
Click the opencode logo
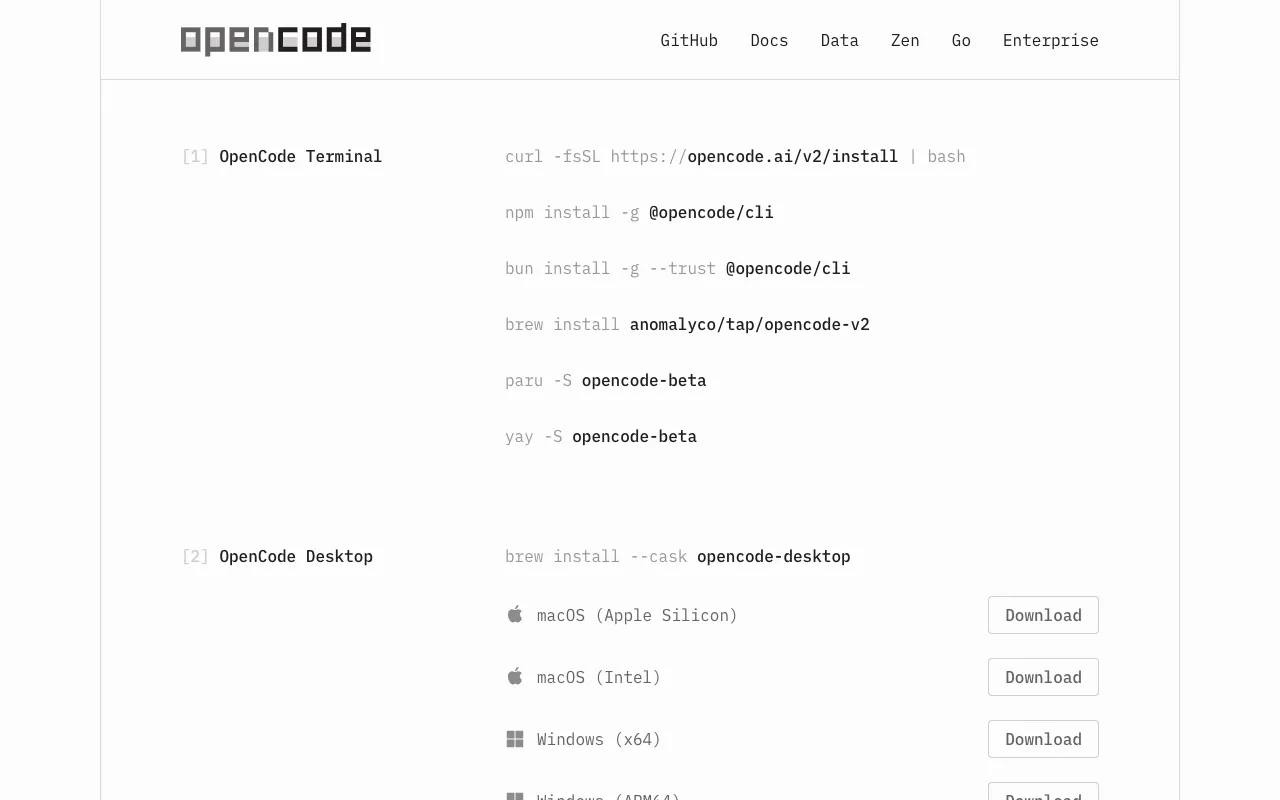pyautogui.click(x=276, y=40)
